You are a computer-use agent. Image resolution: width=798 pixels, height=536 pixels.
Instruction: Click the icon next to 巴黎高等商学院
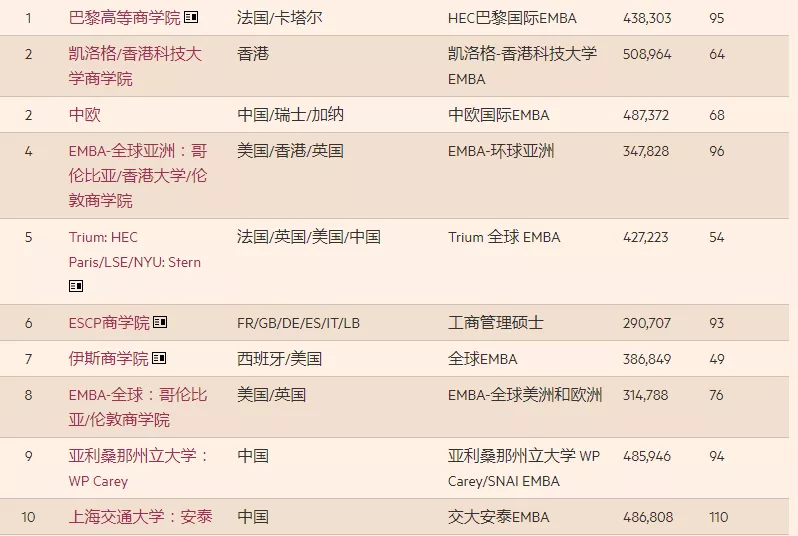tap(191, 18)
